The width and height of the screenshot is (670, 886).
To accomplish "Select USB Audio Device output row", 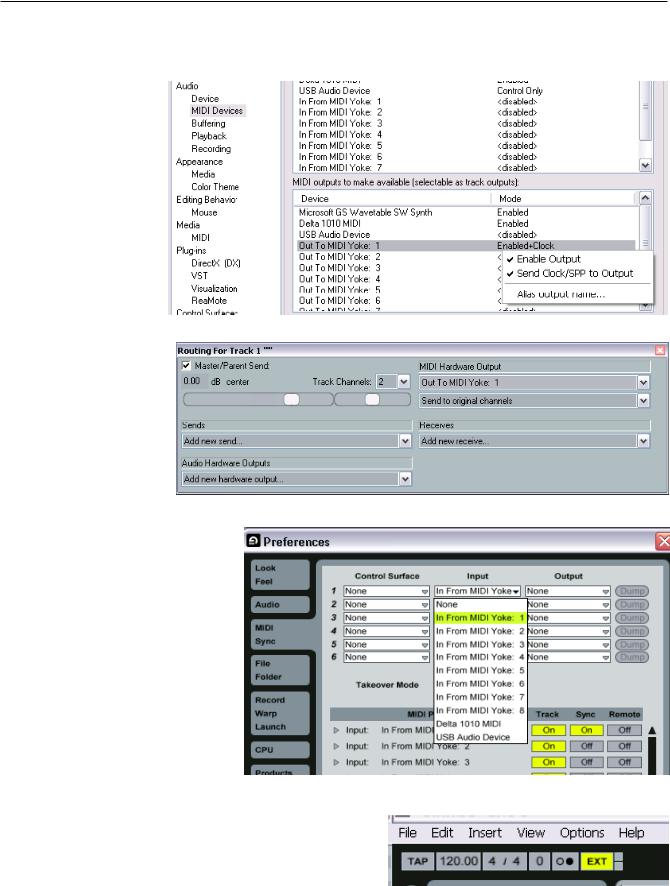I will (466, 234).
